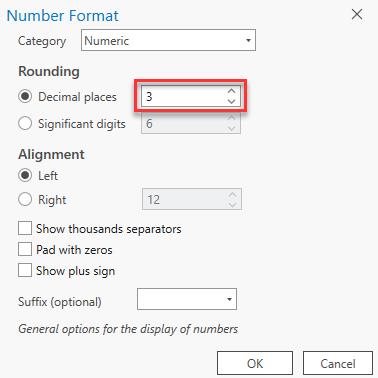This screenshot has width=378, height=378.
Task: Click inside the Decimal places input field
Action: coord(183,96)
